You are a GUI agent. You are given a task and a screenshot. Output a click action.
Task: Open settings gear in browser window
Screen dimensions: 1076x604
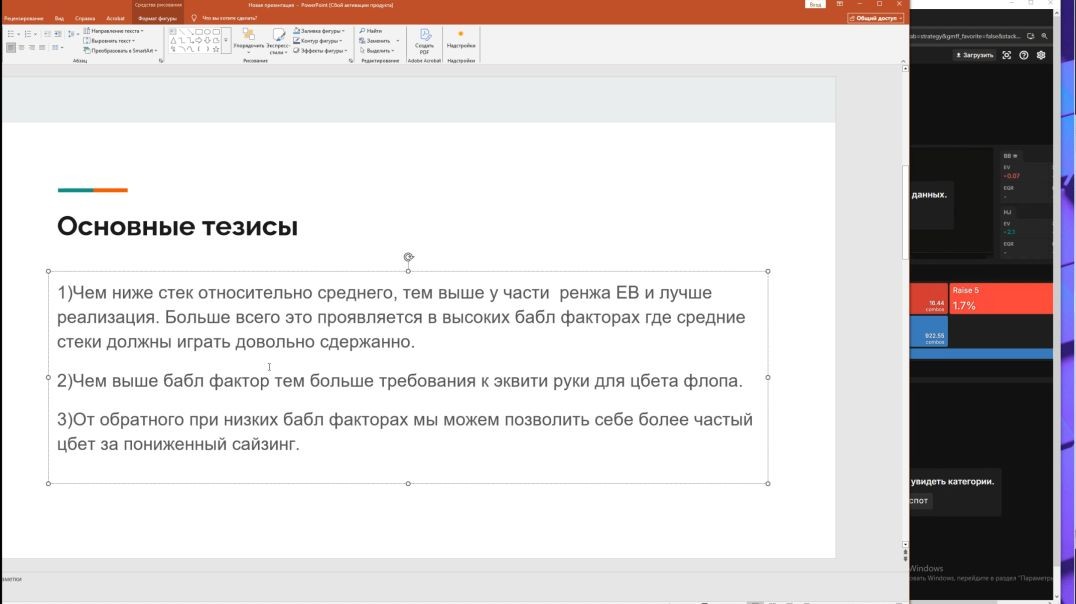(1041, 55)
